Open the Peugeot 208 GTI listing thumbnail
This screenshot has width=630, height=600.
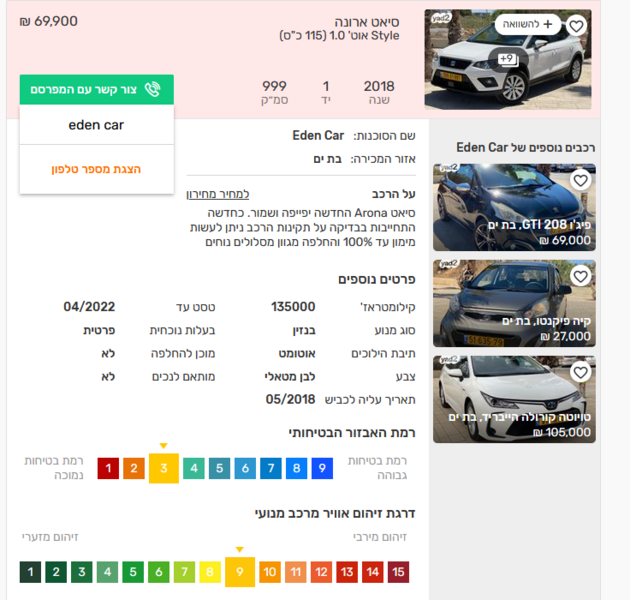click(x=514, y=207)
